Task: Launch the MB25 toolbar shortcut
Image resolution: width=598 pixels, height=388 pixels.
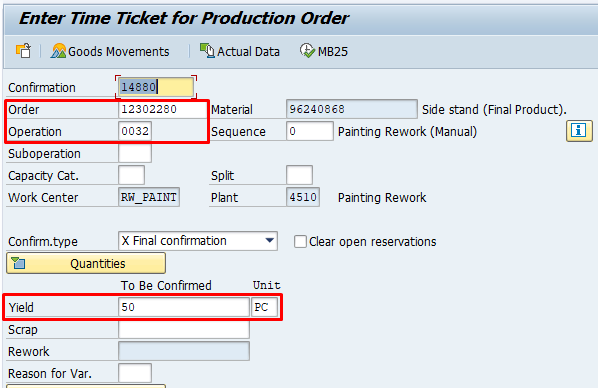Action: (x=324, y=51)
